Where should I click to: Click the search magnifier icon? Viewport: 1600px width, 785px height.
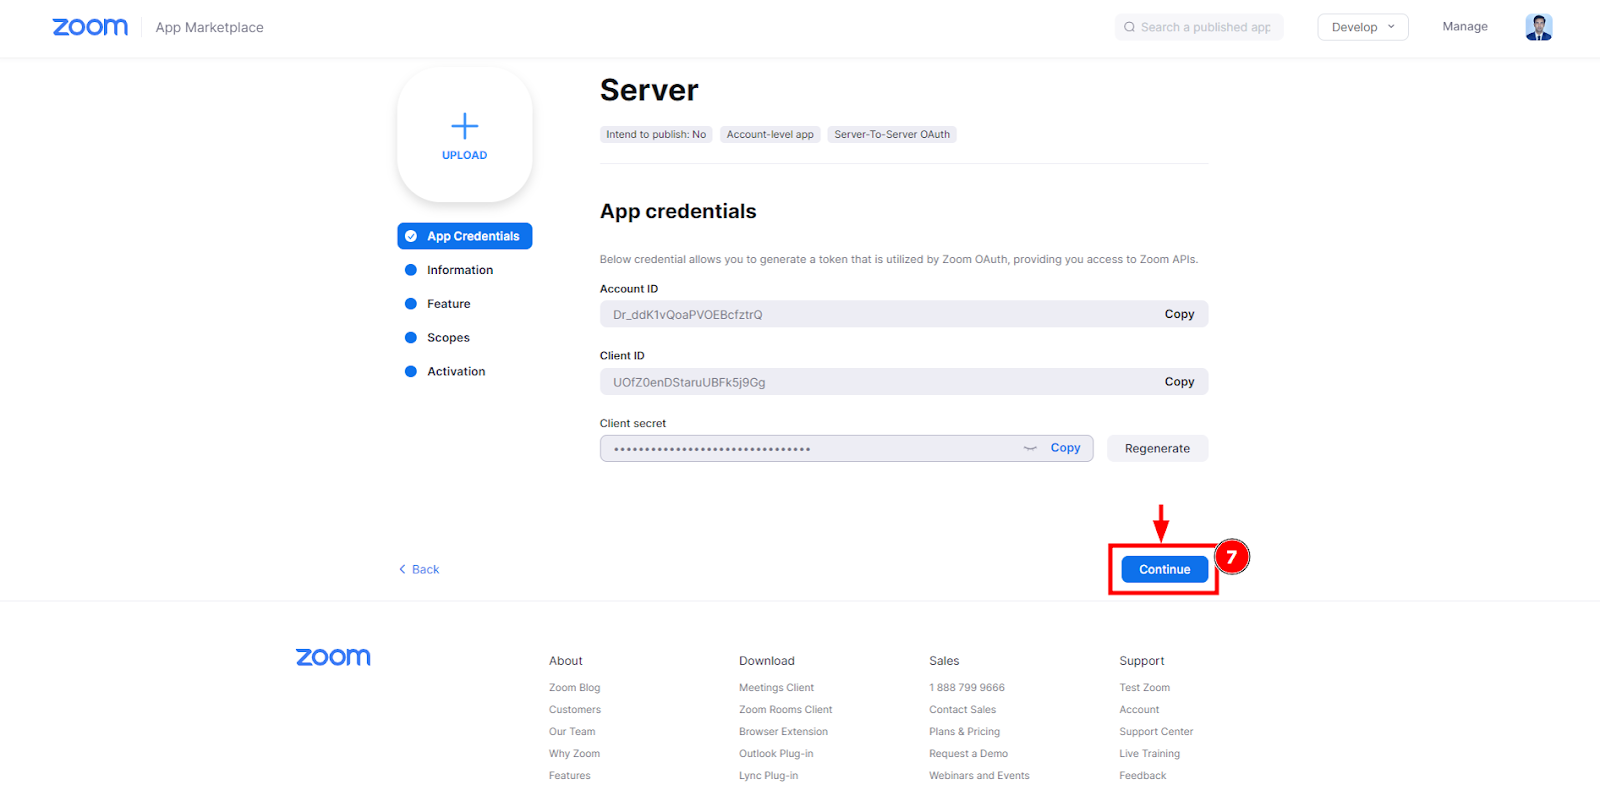[1130, 27]
